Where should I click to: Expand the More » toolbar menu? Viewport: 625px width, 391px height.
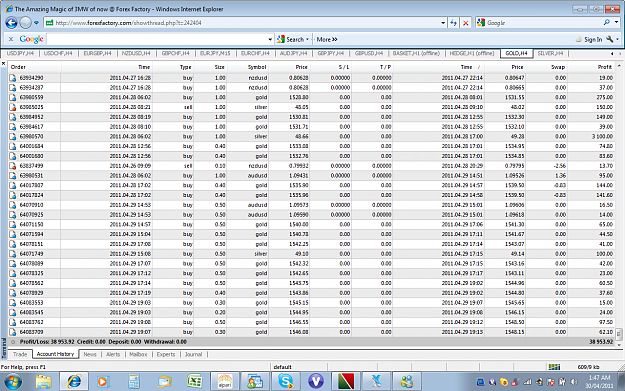327,39
